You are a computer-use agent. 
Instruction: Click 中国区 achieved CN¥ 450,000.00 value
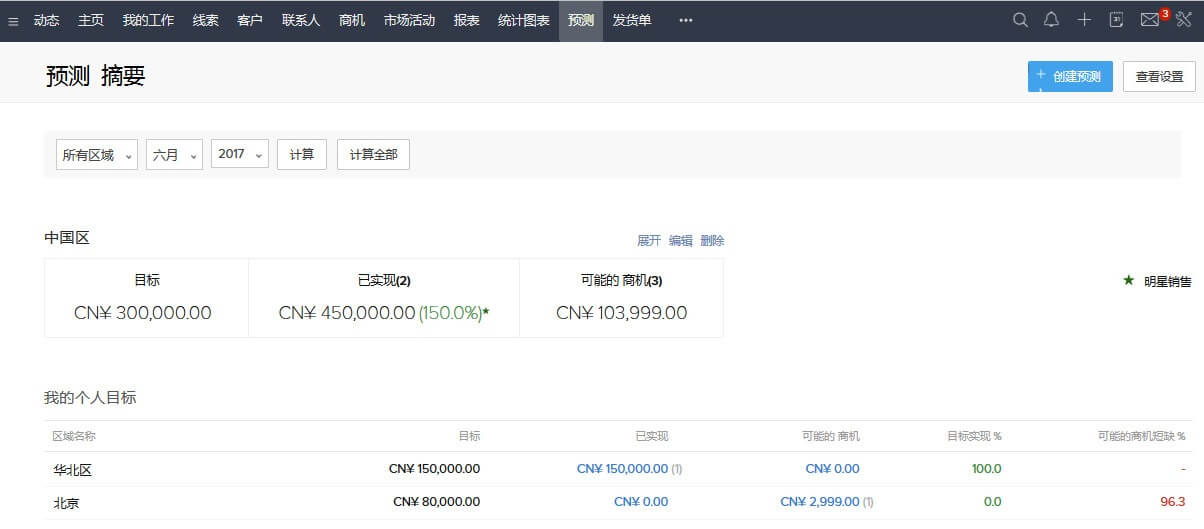pos(347,313)
